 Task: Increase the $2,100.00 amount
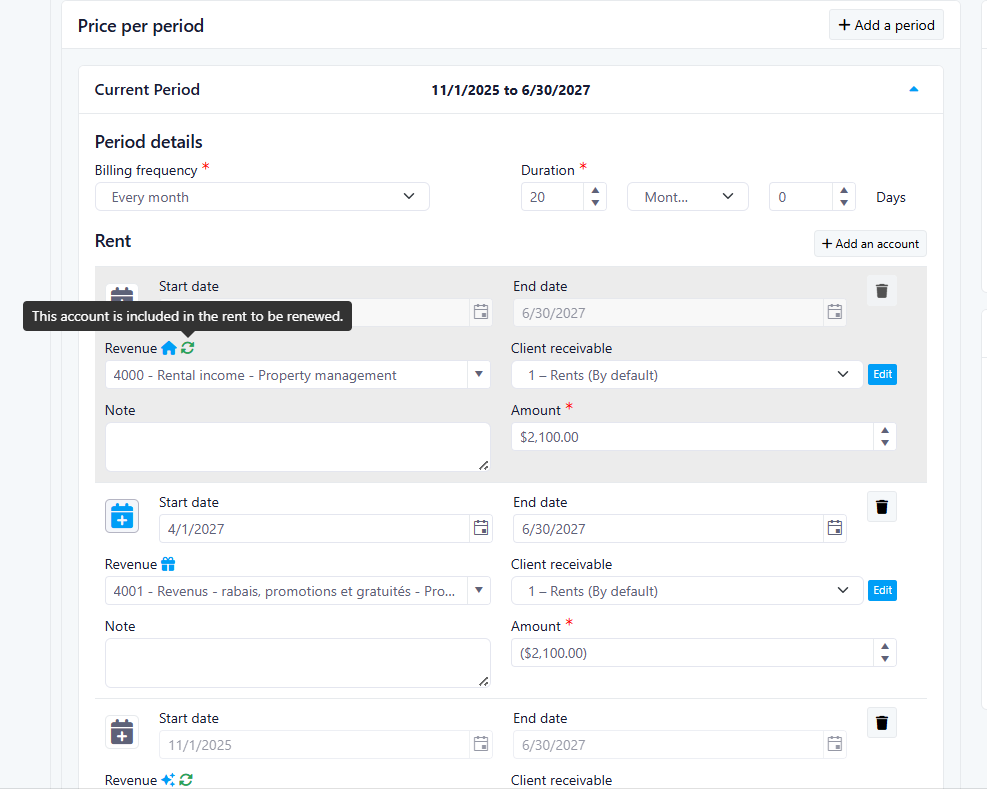tap(885, 431)
